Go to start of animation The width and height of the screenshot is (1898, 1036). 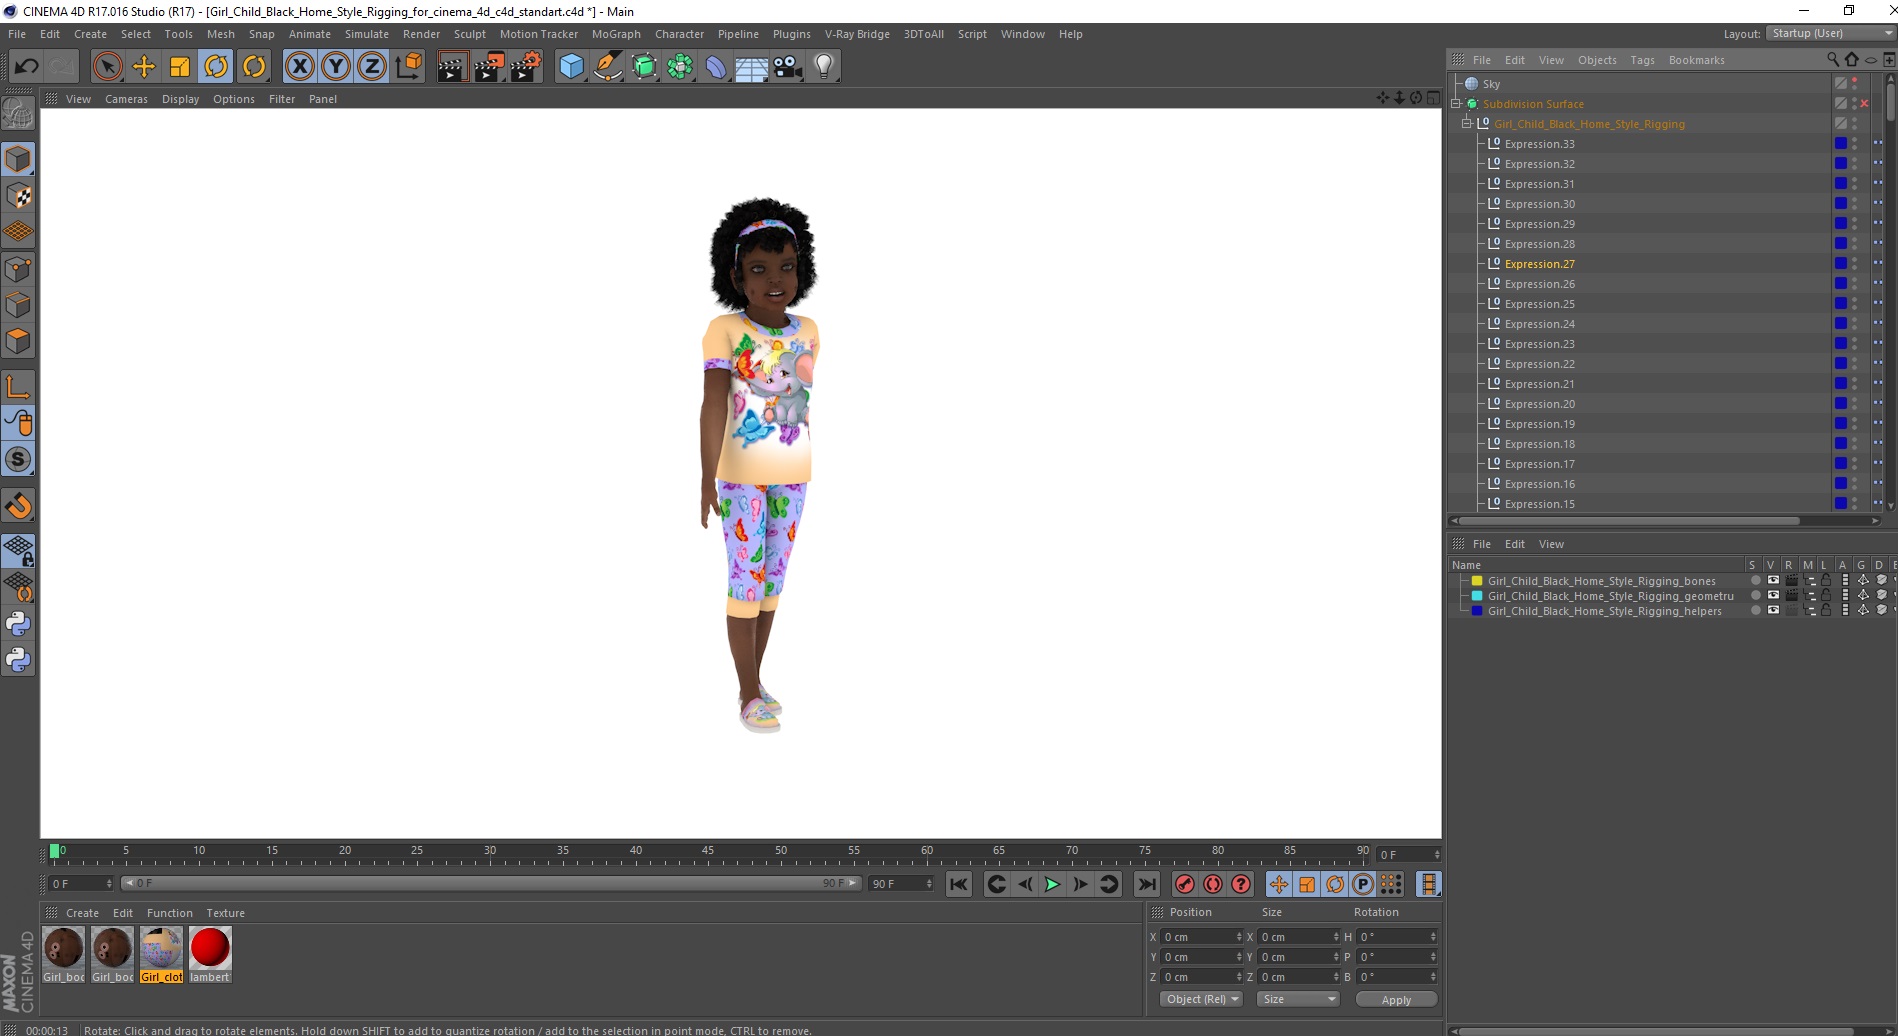click(958, 884)
